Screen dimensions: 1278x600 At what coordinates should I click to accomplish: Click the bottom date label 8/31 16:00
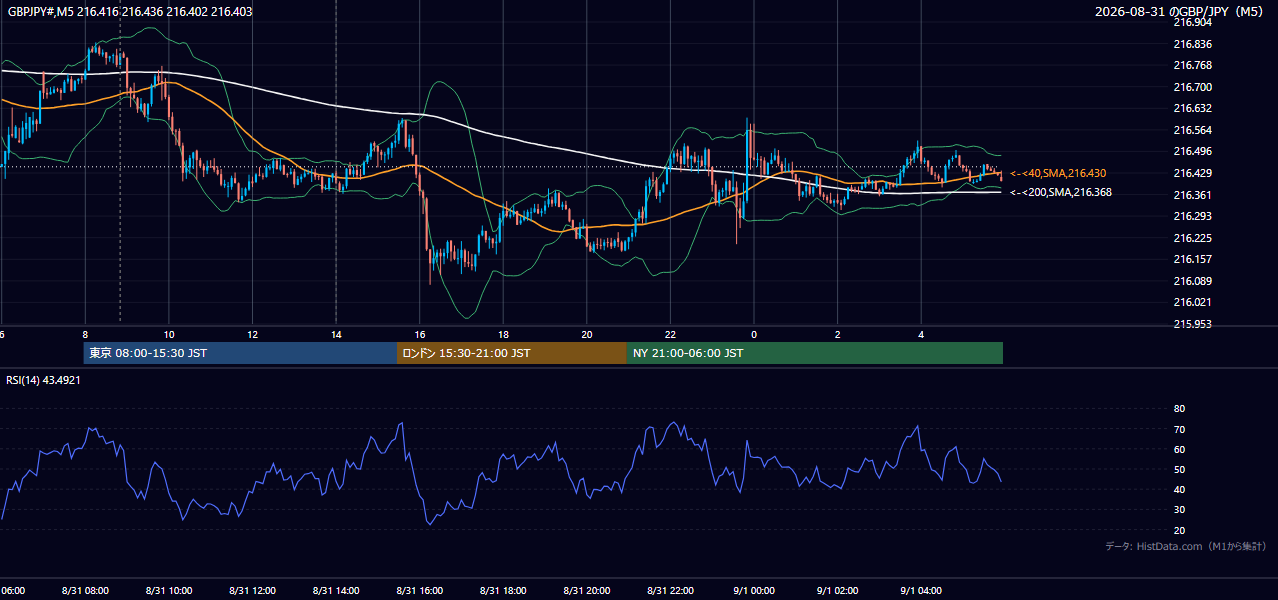(x=420, y=591)
